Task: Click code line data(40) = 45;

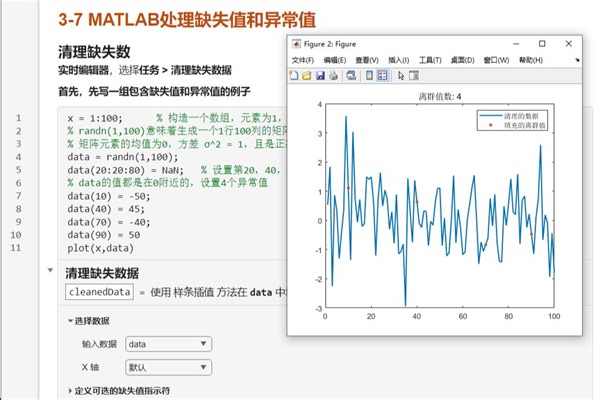Action: (106, 209)
